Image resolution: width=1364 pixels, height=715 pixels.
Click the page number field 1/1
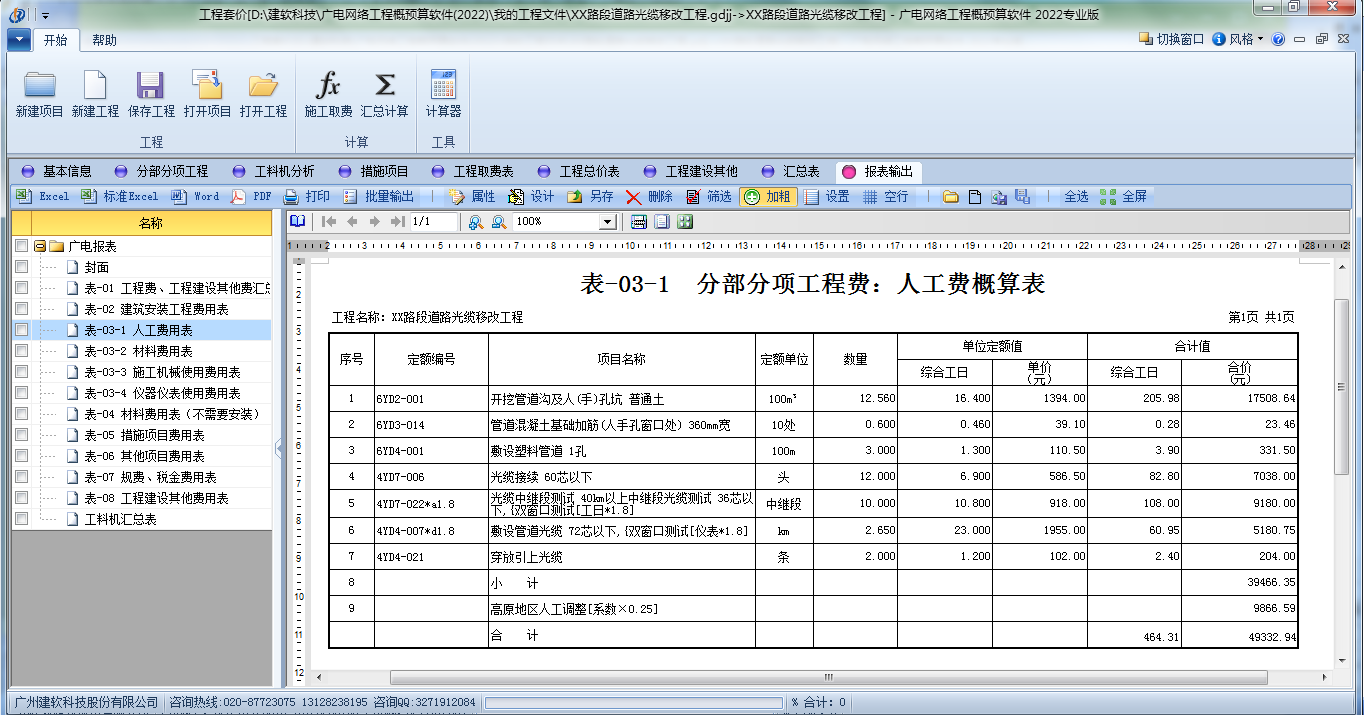pyautogui.click(x=434, y=222)
